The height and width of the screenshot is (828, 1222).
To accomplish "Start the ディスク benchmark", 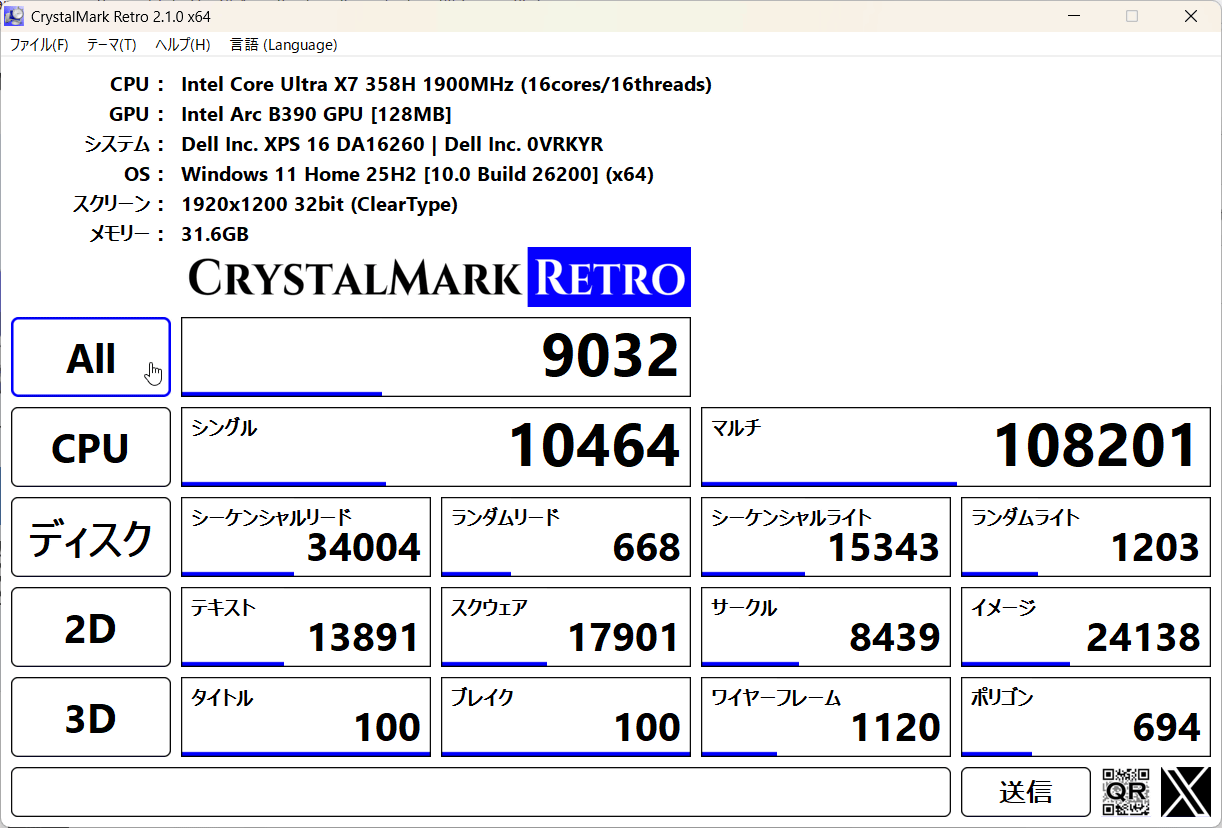I will 91,537.
